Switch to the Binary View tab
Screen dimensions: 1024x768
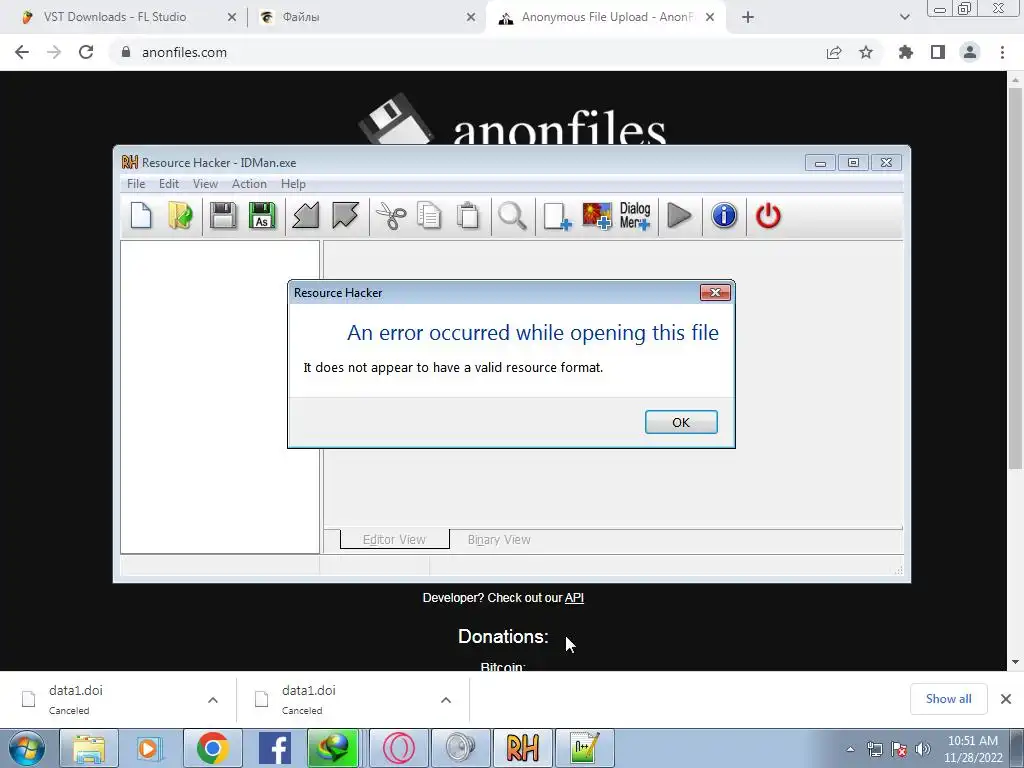point(499,539)
